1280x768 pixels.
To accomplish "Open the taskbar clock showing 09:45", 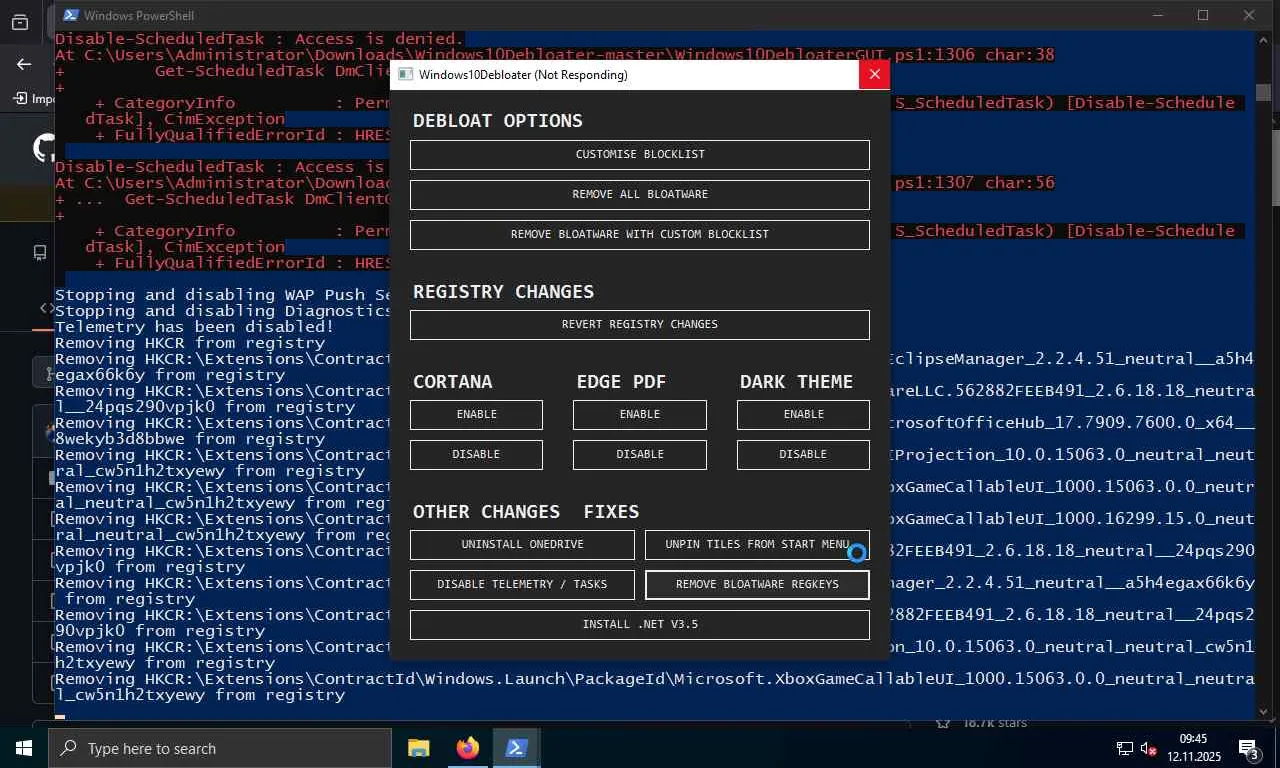I will [x=1193, y=748].
